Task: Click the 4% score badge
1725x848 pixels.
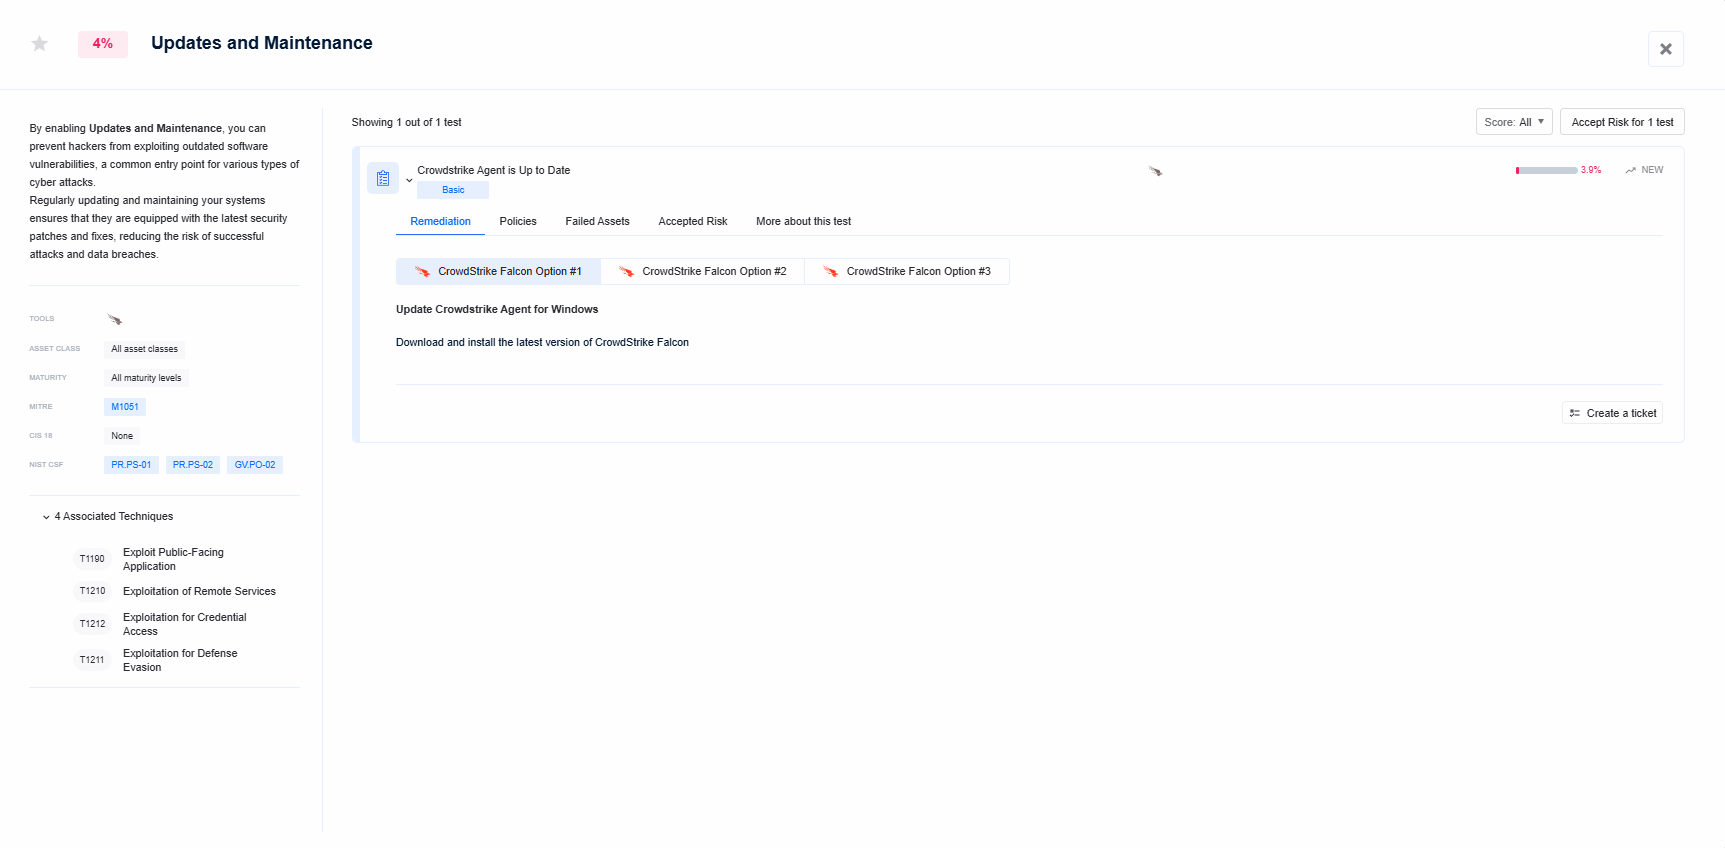Action: coord(103,44)
